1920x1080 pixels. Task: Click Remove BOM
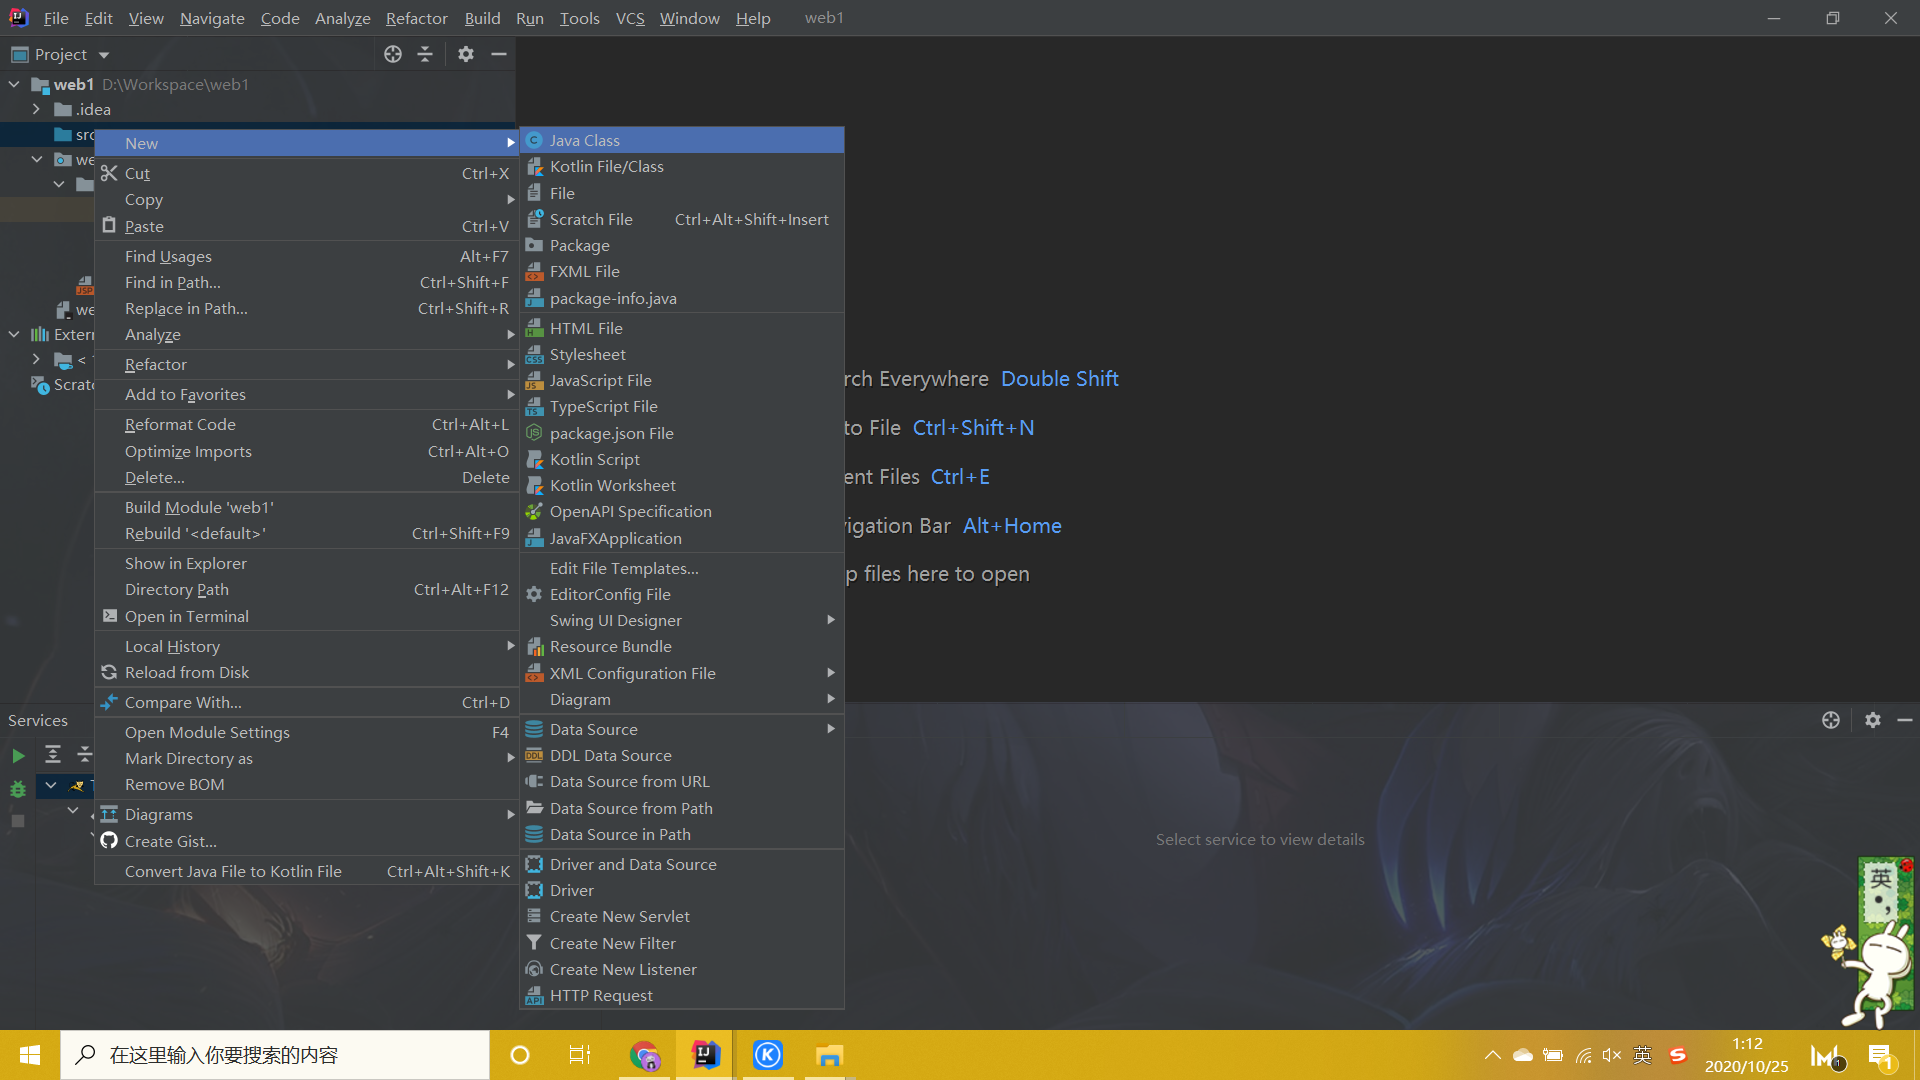[x=307, y=784]
